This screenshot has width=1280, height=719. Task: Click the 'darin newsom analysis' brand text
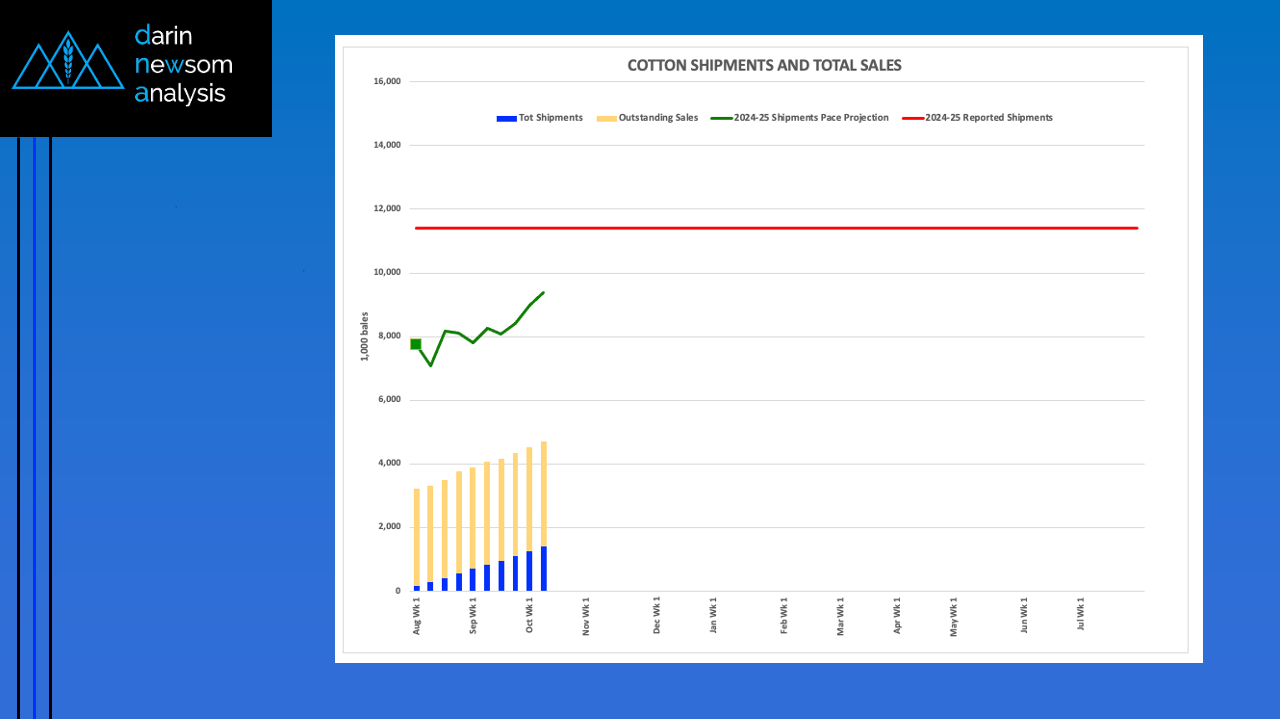183,65
